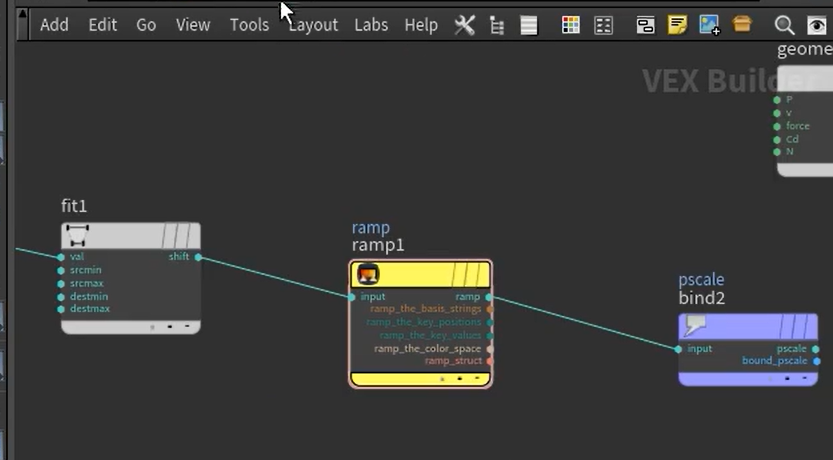Image resolution: width=833 pixels, height=460 pixels.
Task: Select the bind2 node speech-bubble icon
Action: click(x=695, y=325)
